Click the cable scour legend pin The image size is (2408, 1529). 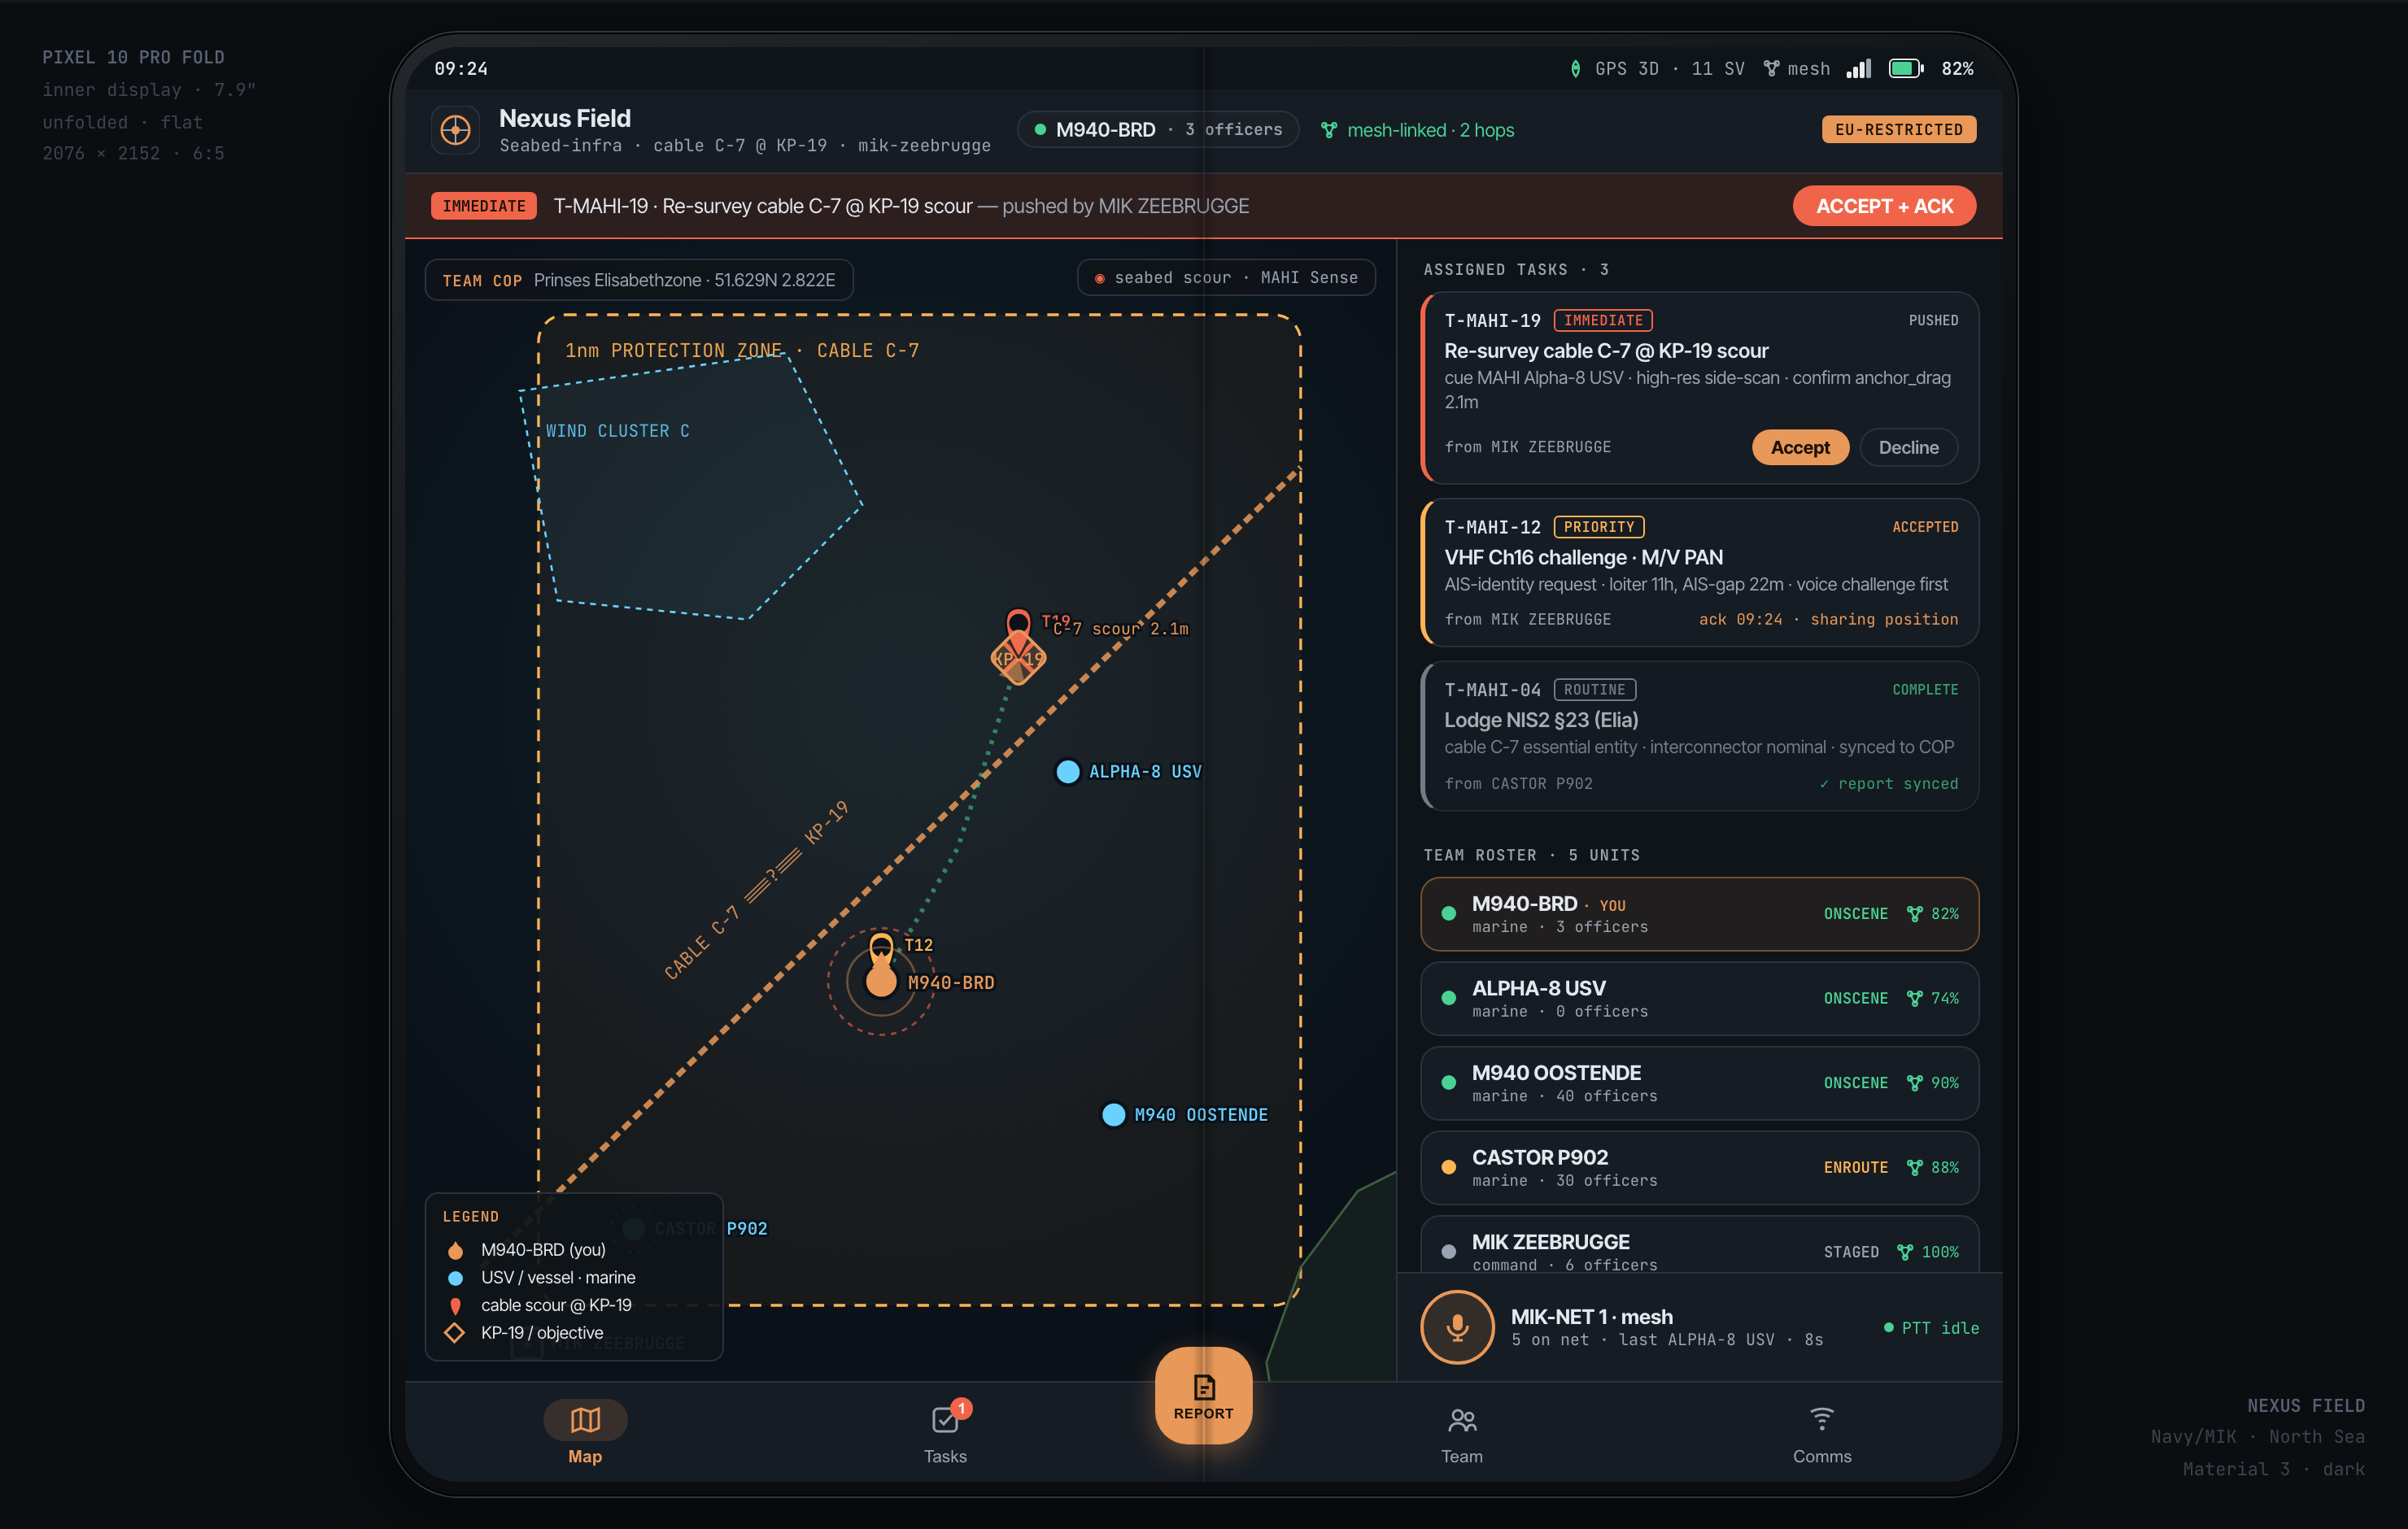pyautogui.click(x=455, y=1306)
